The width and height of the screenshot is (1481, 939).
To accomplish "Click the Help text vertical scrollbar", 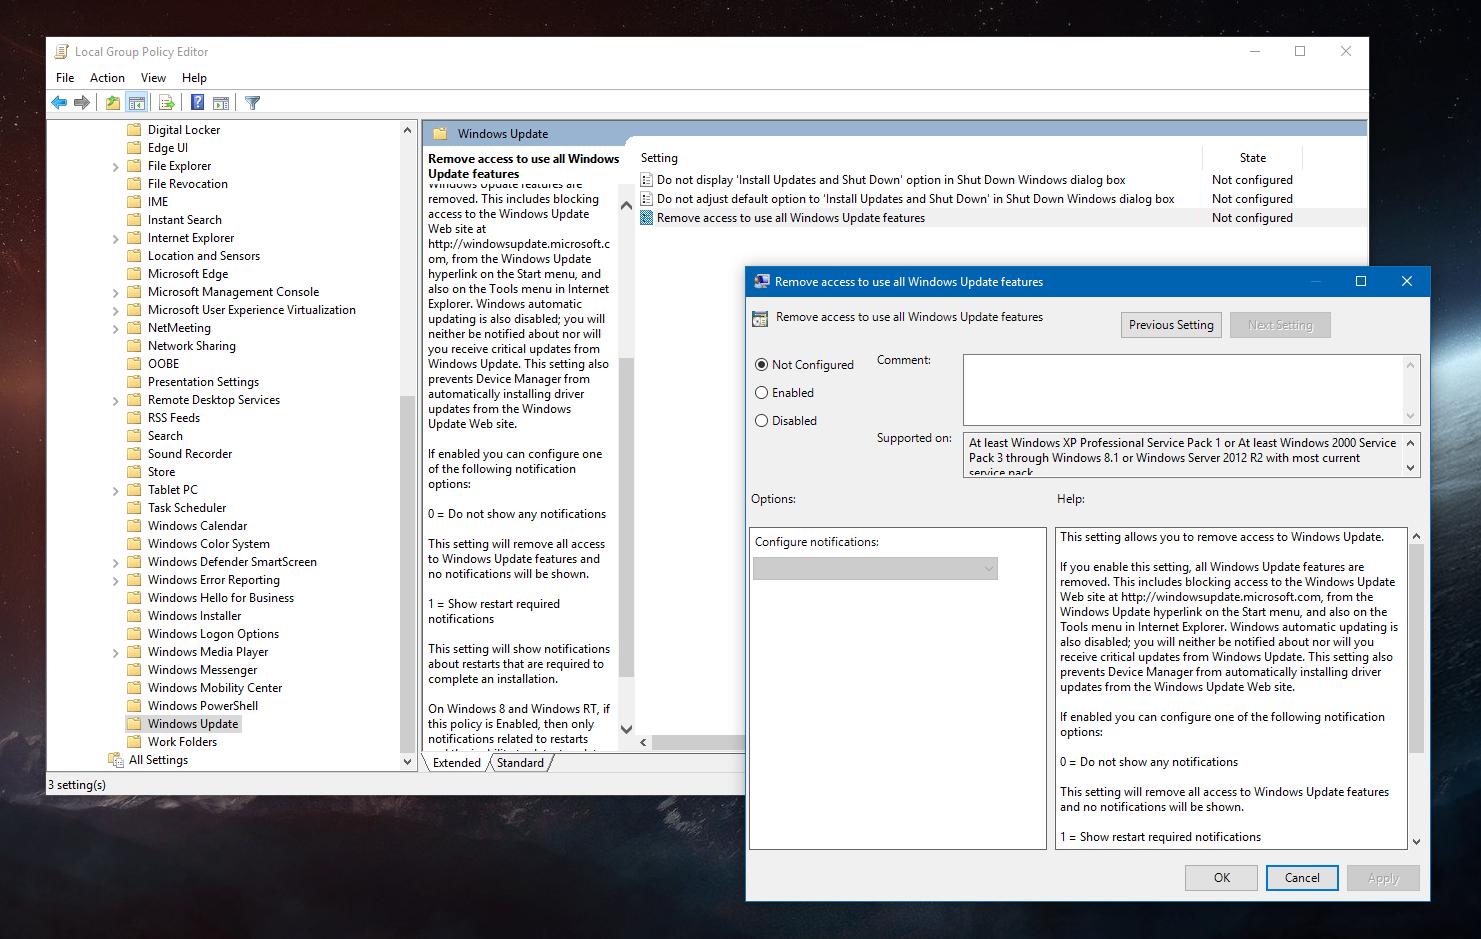I will click(1416, 650).
